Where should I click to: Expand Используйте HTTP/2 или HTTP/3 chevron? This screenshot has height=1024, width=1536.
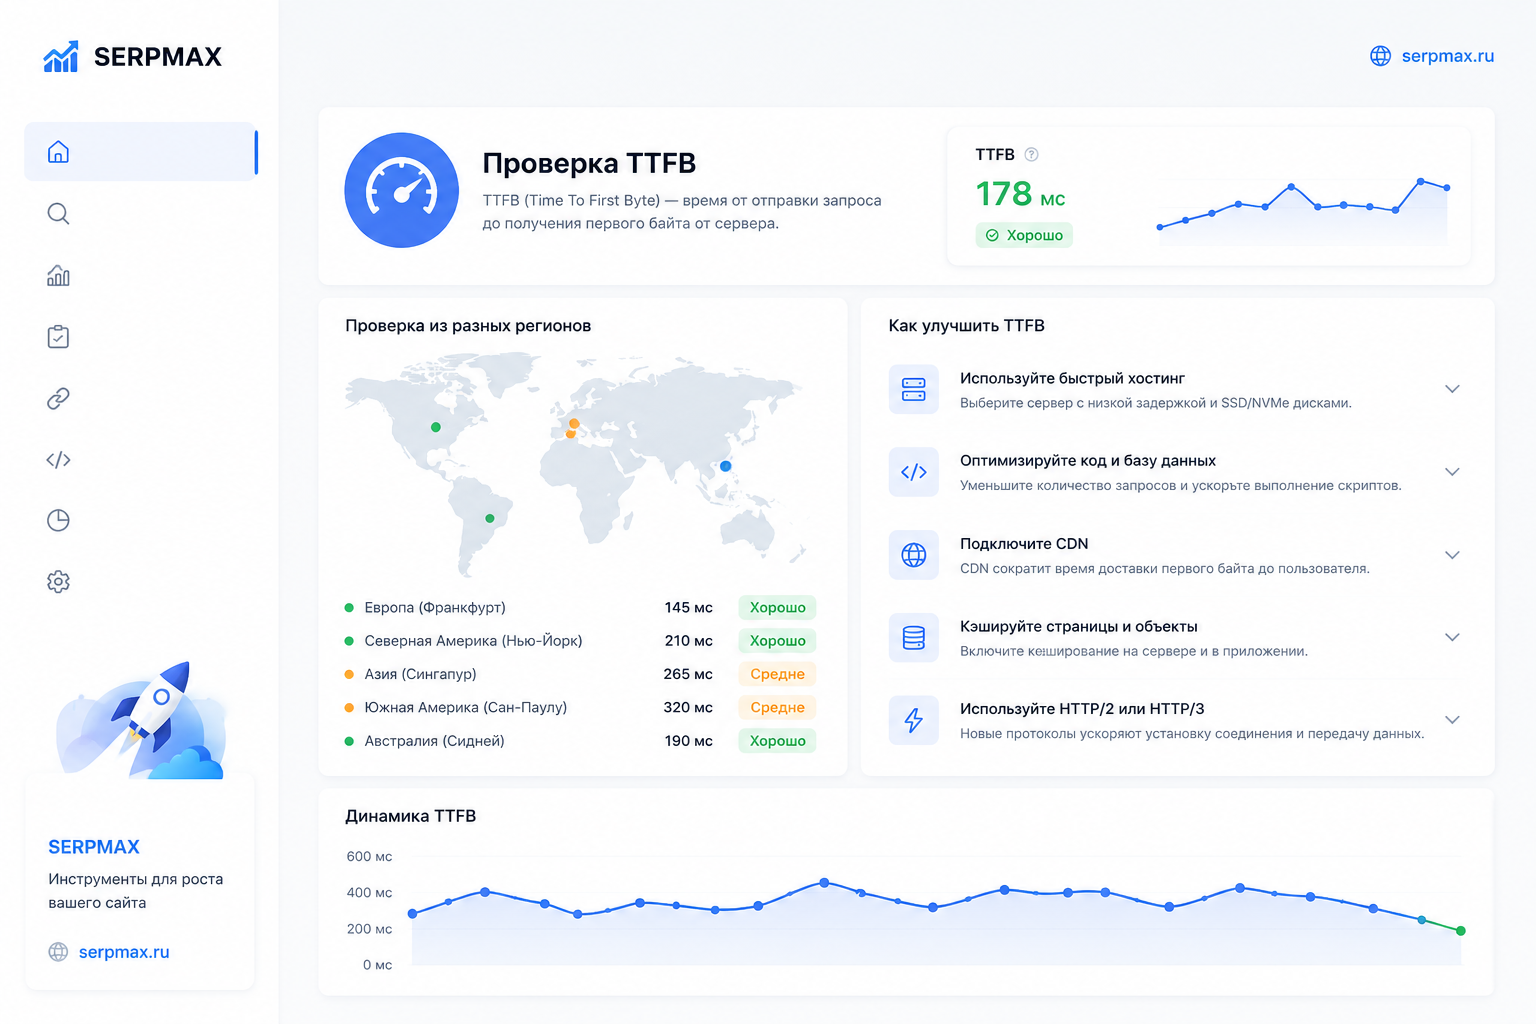1452,720
